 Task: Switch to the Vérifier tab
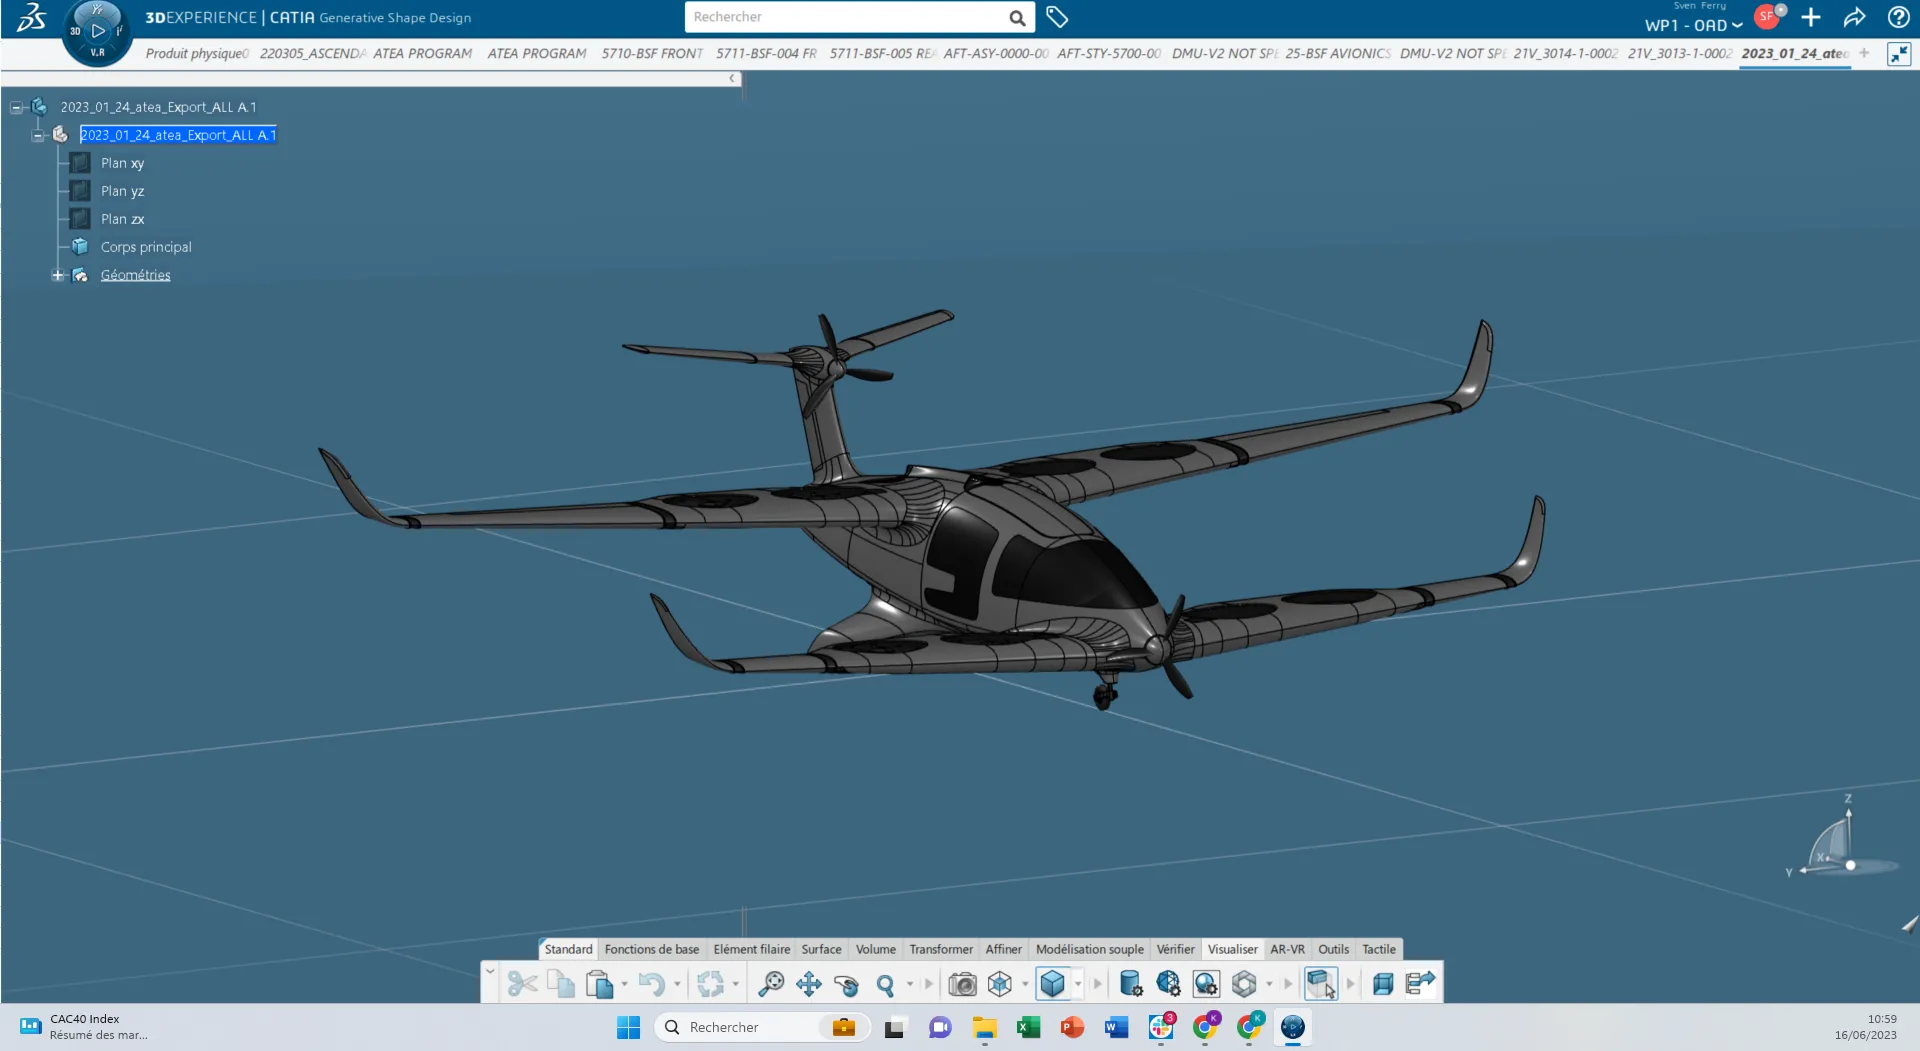(1176, 949)
